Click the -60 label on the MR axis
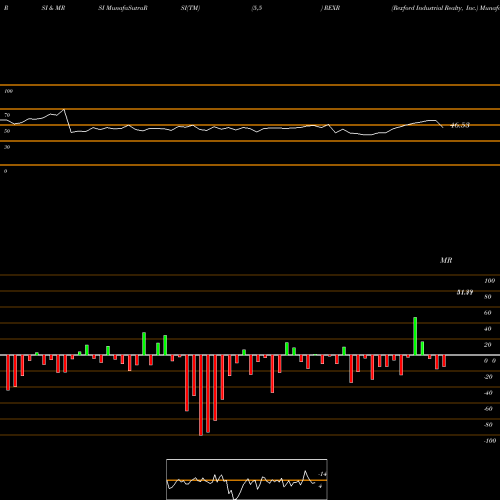Image resolution: width=500 pixels, height=500 pixels. click(x=488, y=409)
